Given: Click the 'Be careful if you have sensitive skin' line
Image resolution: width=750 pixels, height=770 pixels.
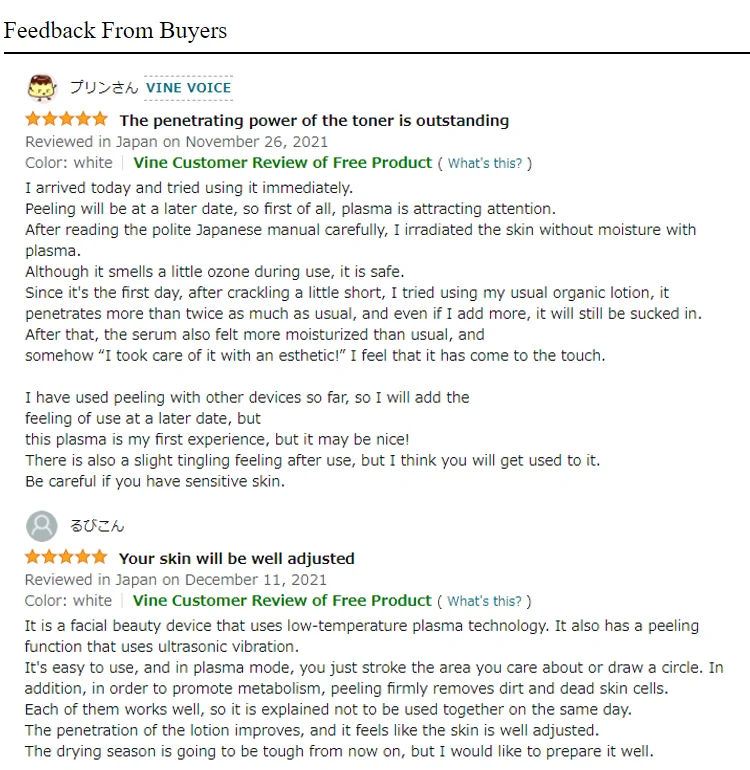Looking at the screenshot, I should point(155,481).
